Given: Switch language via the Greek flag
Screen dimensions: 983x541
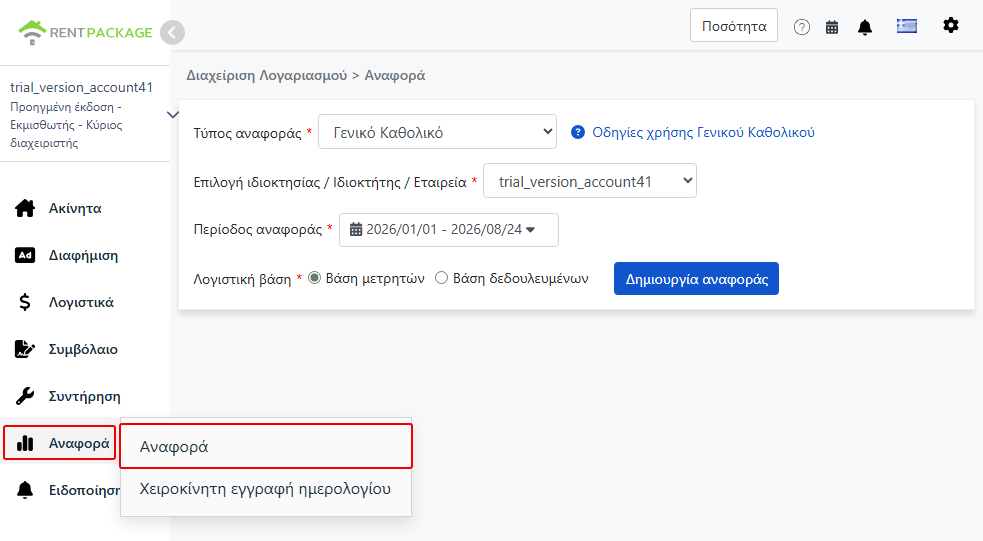Looking at the screenshot, I should [907, 26].
